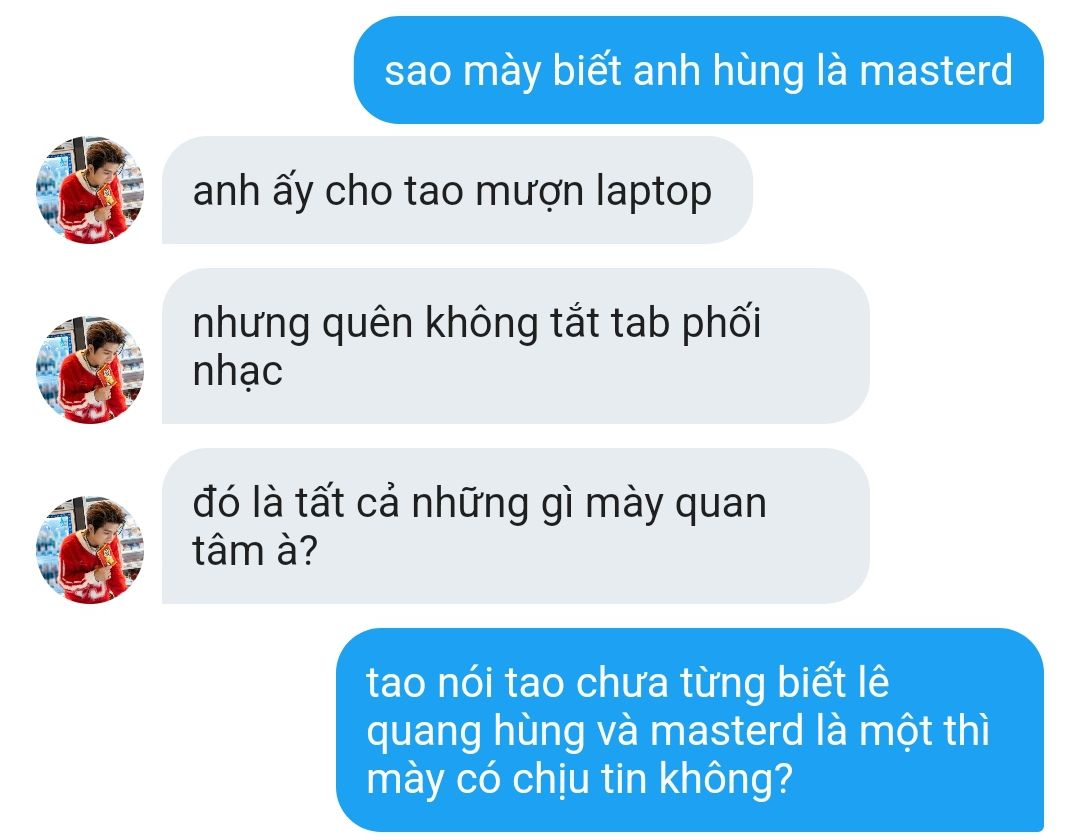Select 'anh ấy' at start of first reply
This screenshot has width=1080, height=840.
(x=253, y=193)
